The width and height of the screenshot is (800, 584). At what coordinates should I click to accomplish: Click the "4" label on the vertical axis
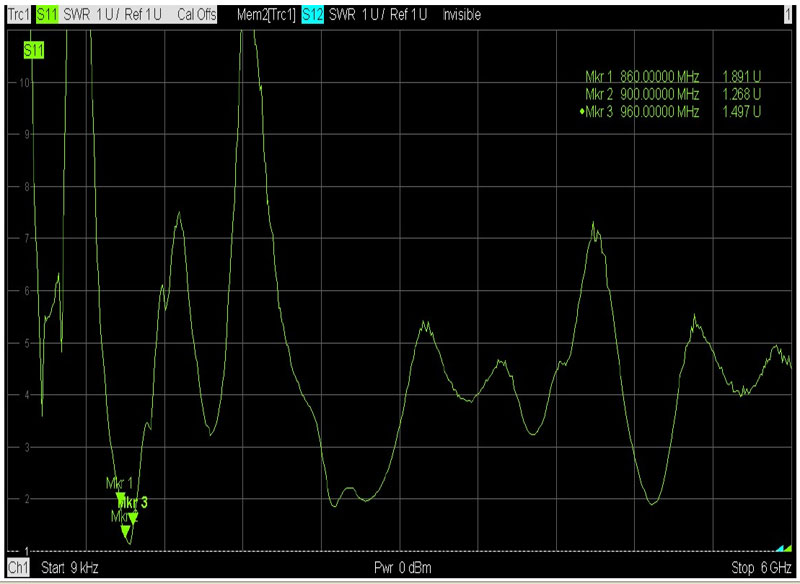tap(27, 395)
